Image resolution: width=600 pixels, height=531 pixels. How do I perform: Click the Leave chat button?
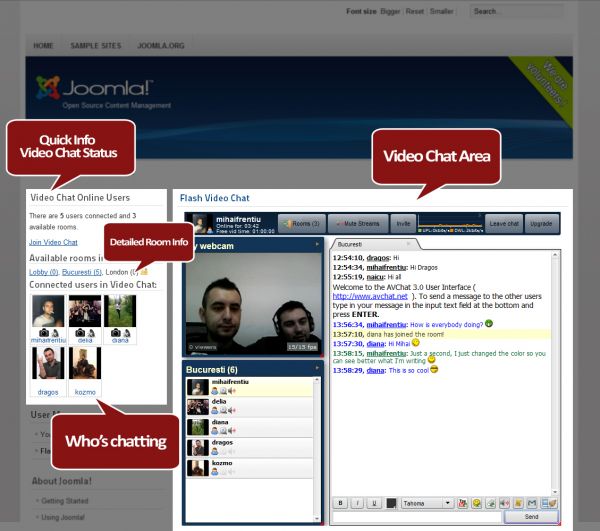(x=504, y=223)
